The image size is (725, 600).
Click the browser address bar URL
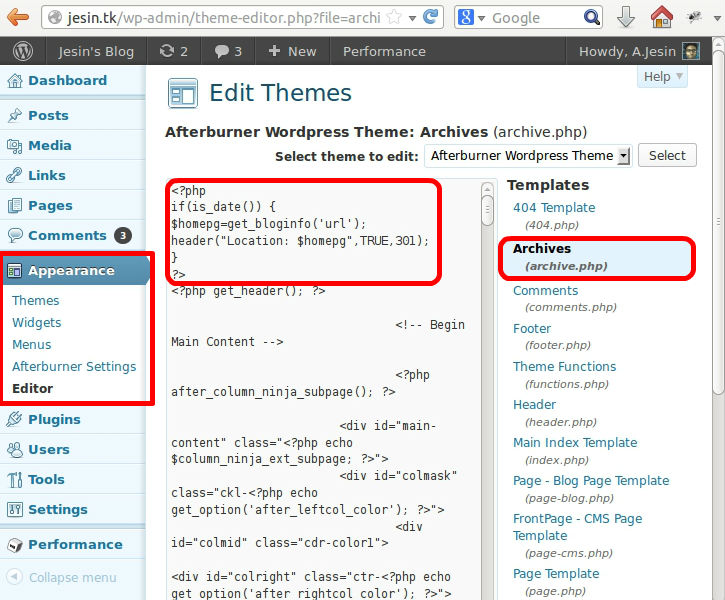click(x=224, y=18)
